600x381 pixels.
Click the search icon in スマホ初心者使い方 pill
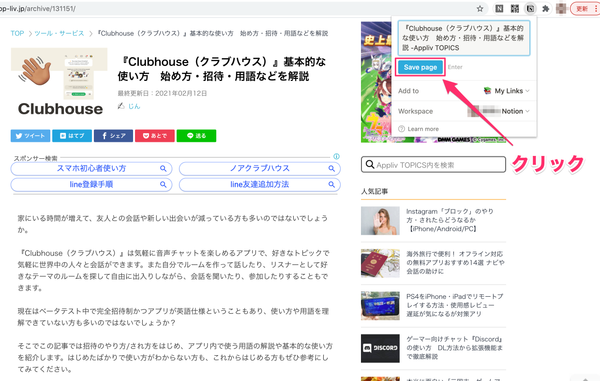tap(163, 168)
